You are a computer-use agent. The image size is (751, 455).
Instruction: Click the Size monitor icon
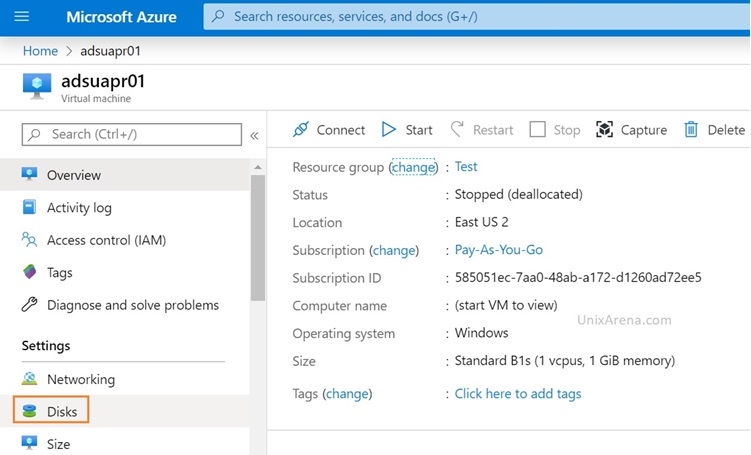[x=29, y=443]
